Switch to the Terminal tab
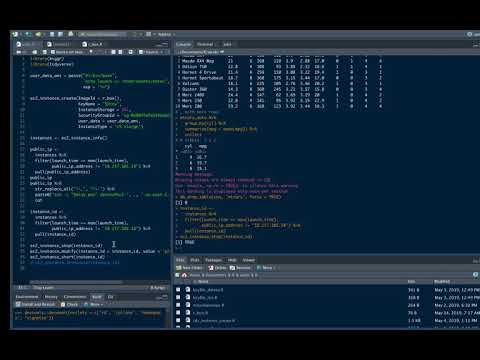Screen dimensions: 480x360 205,44
